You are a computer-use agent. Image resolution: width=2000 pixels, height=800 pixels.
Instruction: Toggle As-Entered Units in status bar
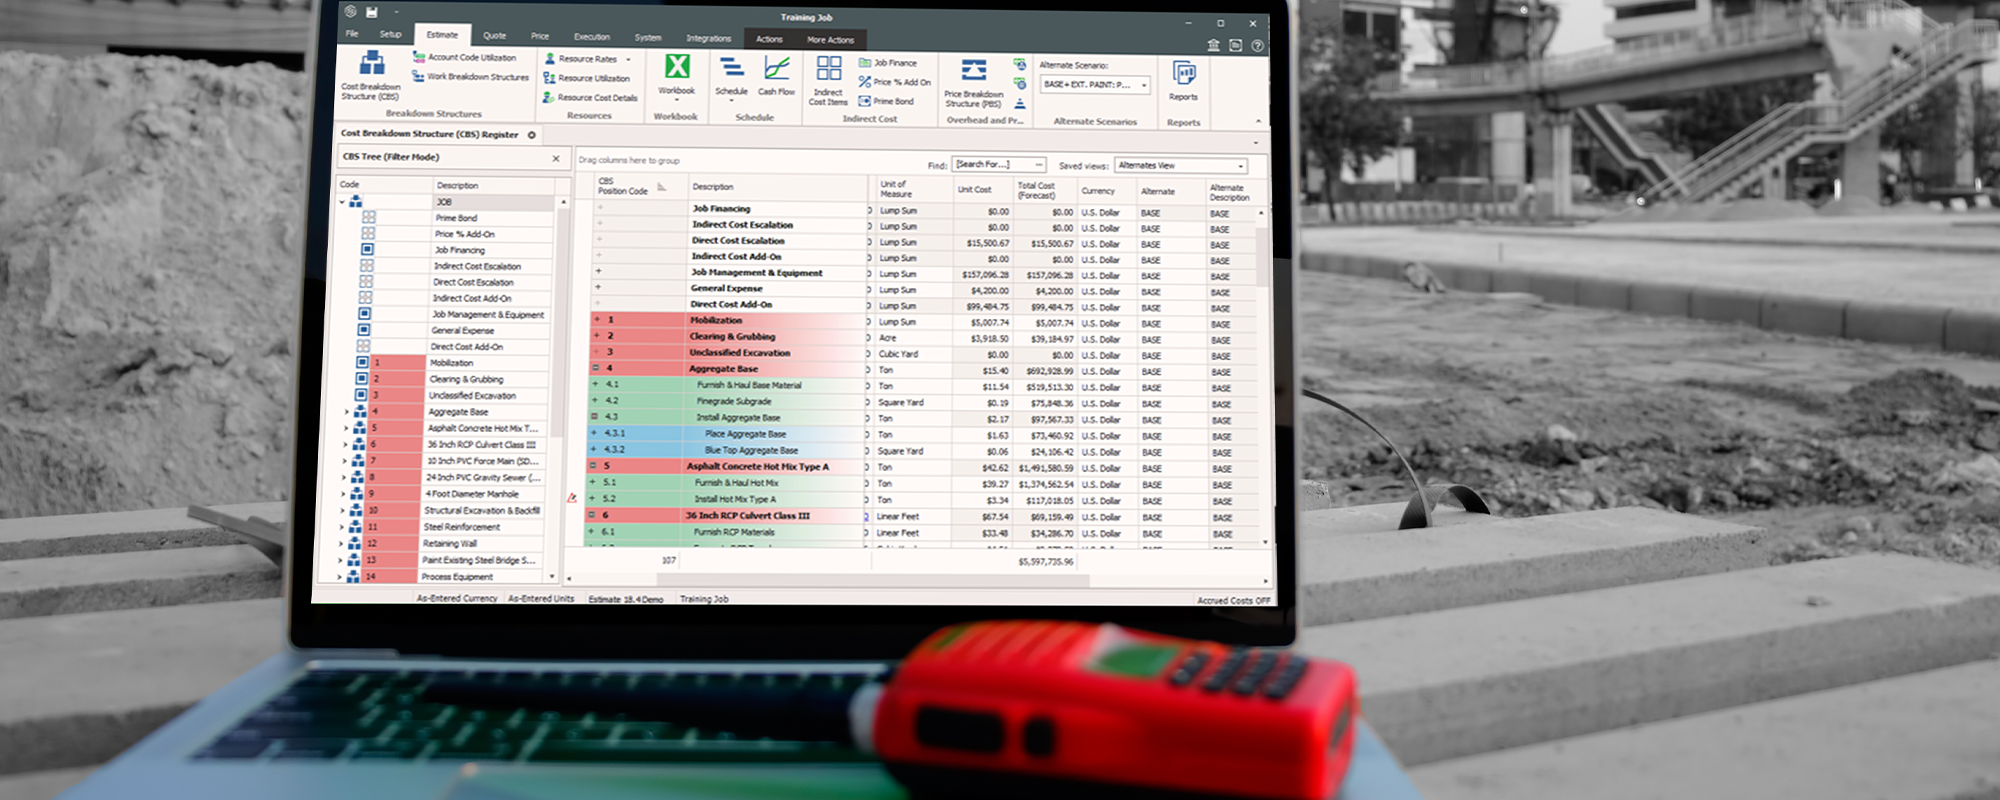coord(541,598)
